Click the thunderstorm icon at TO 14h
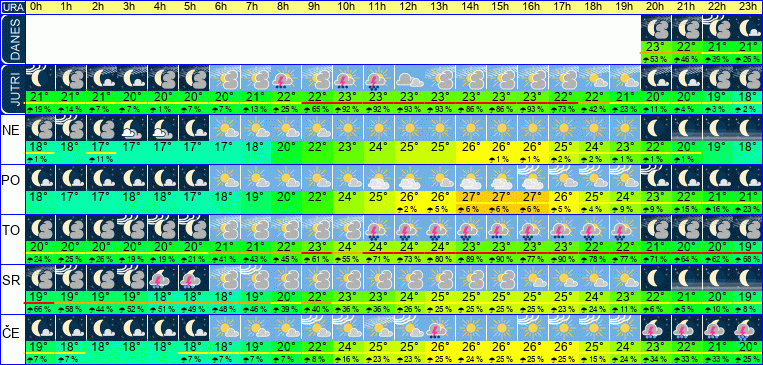 [x=471, y=228]
